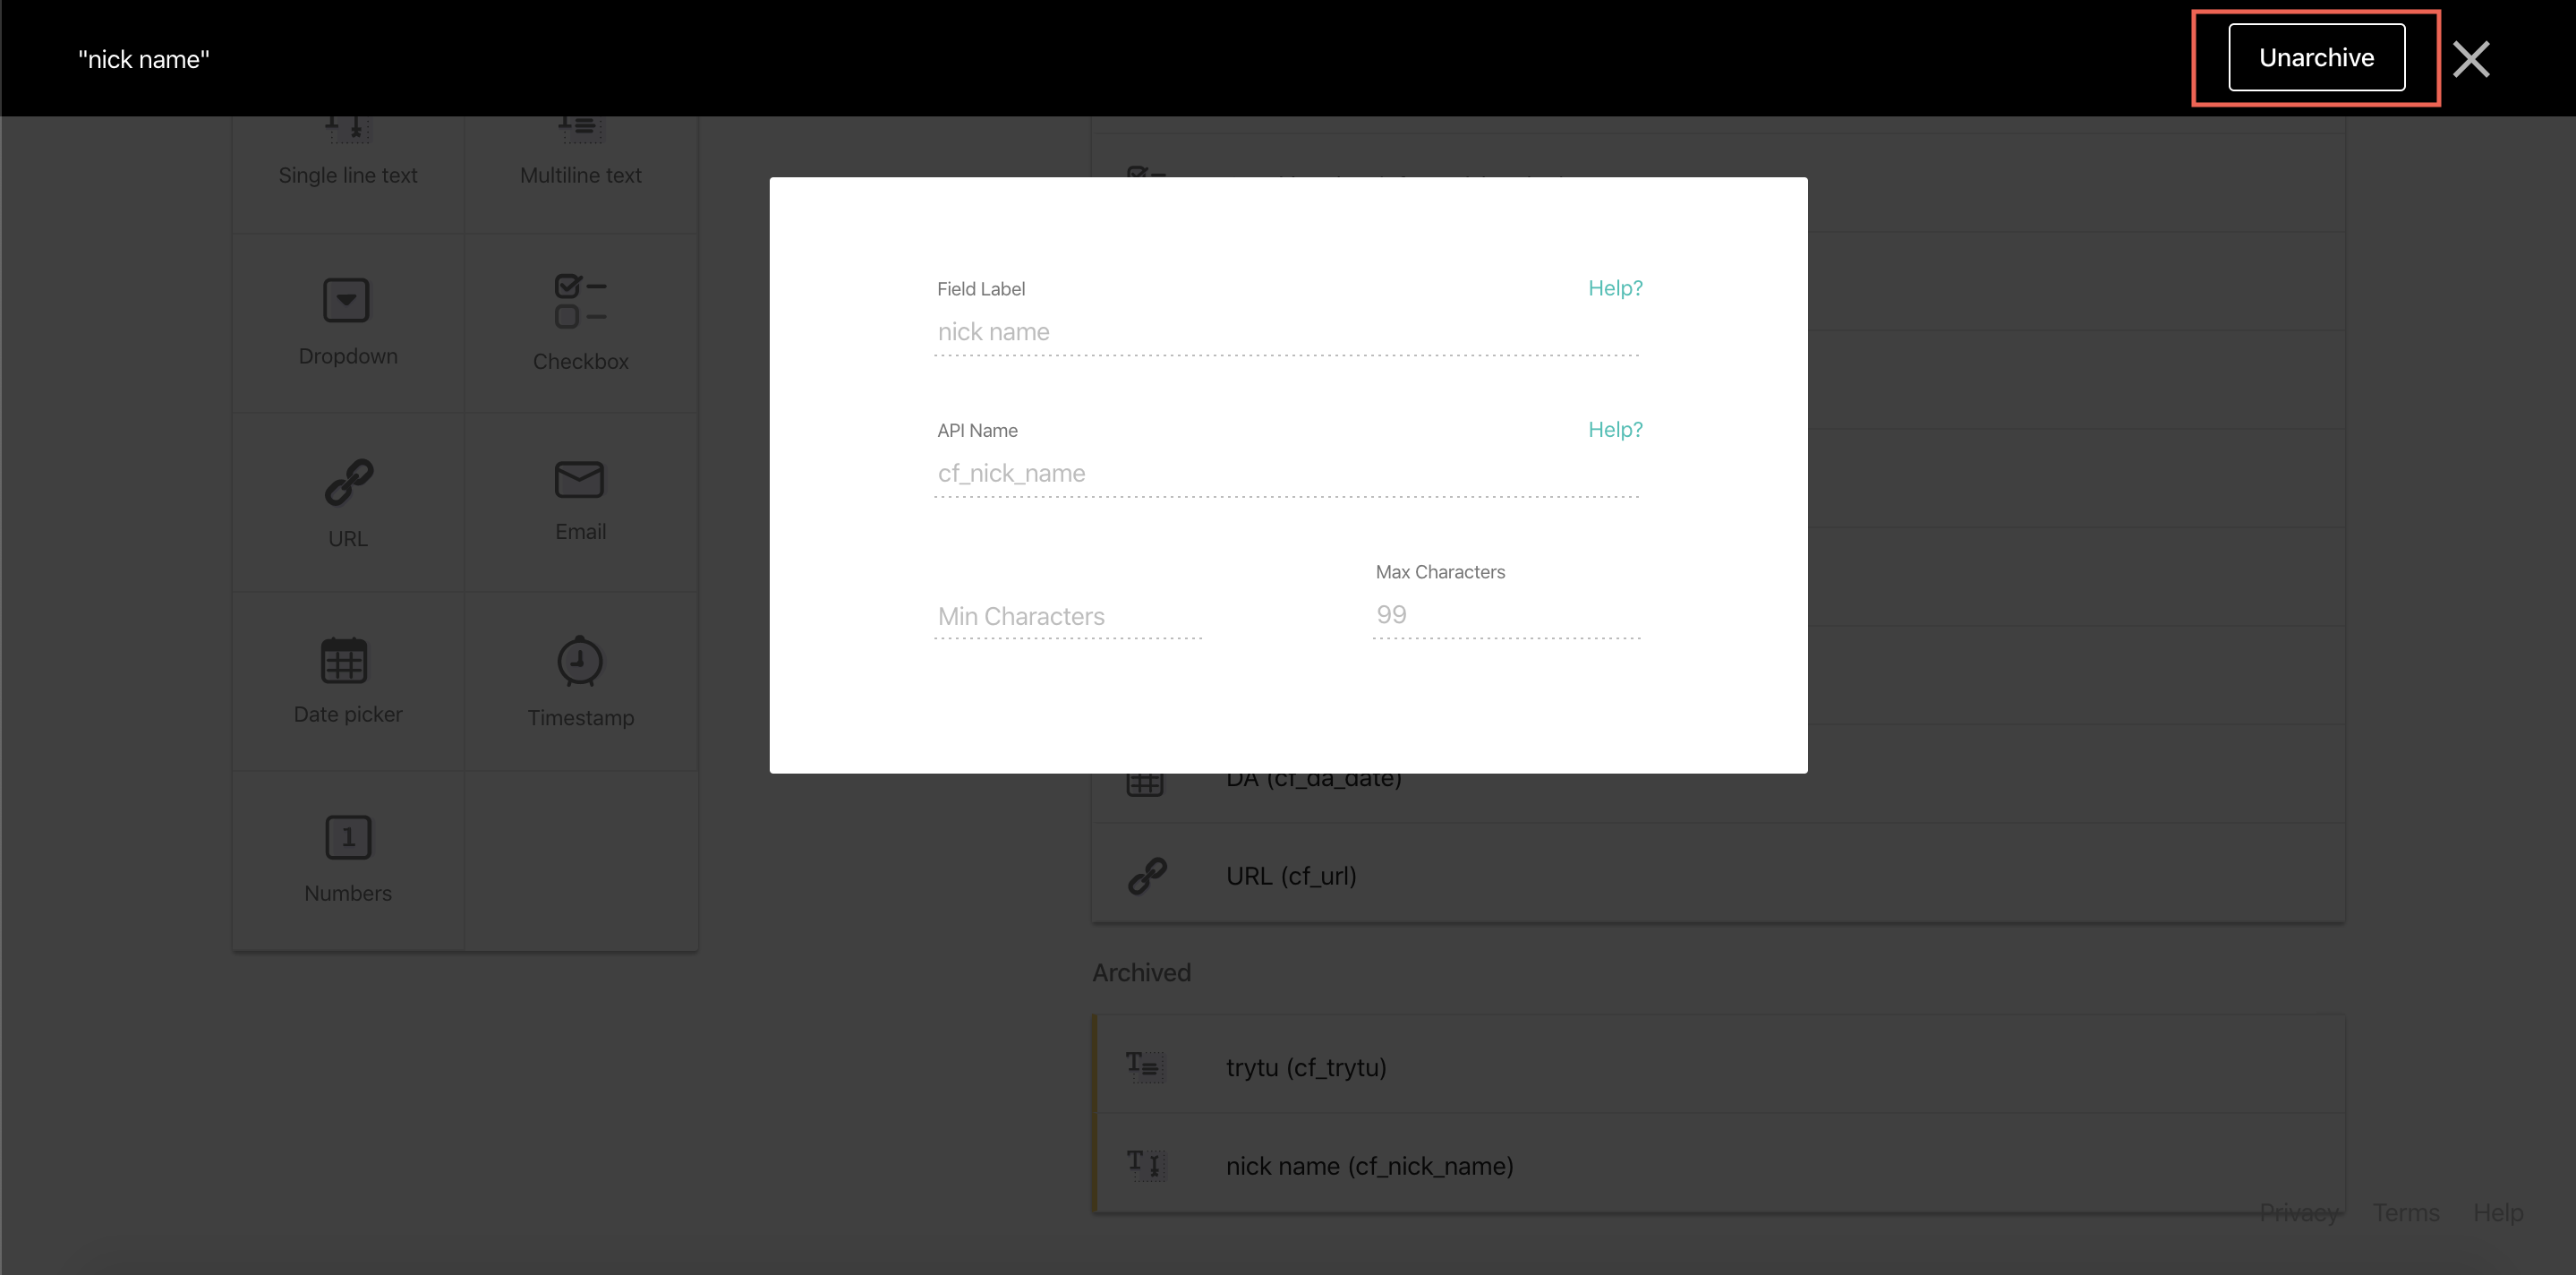Viewport: 2576px width, 1275px height.
Task: Pick the Email field type icon
Action: (x=579, y=480)
